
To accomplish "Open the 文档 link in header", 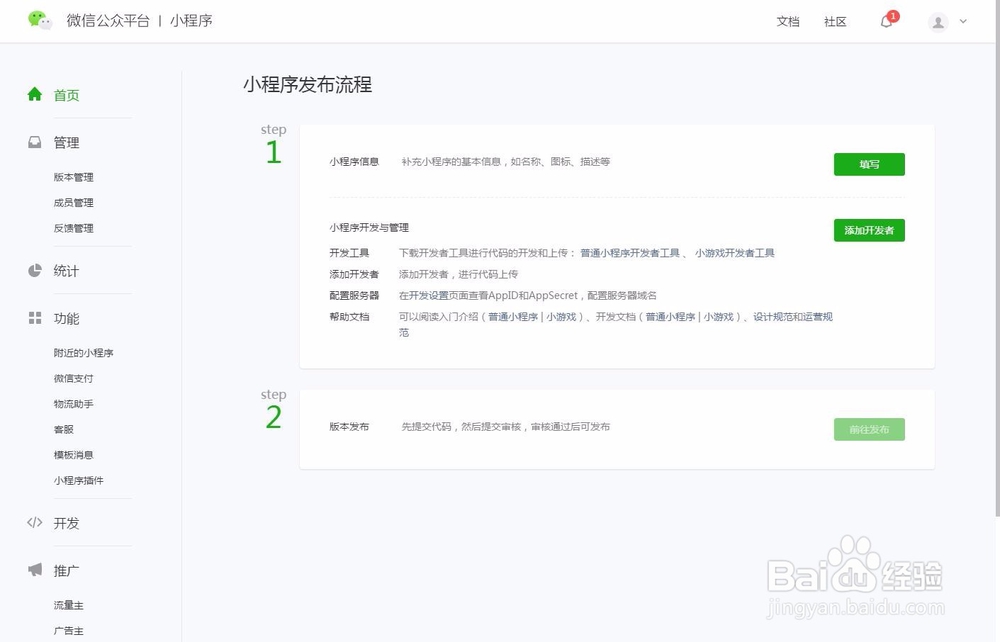I will (x=788, y=21).
